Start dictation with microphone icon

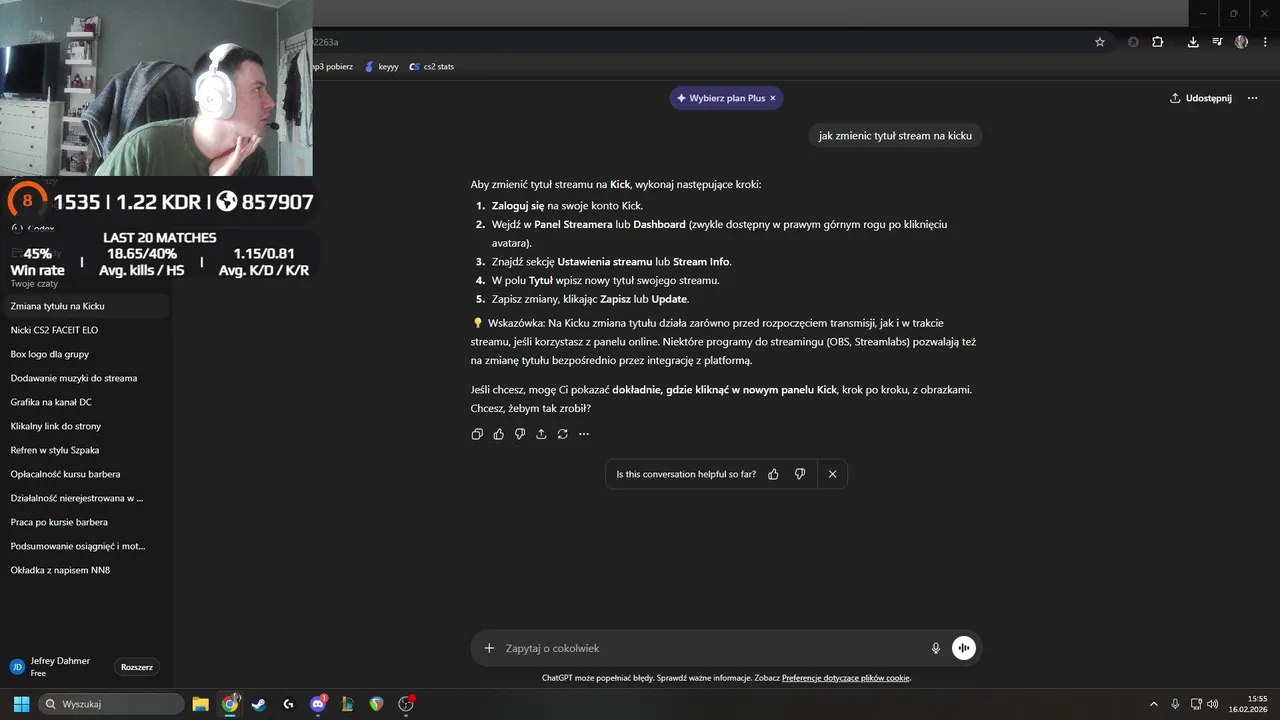coord(936,648)
